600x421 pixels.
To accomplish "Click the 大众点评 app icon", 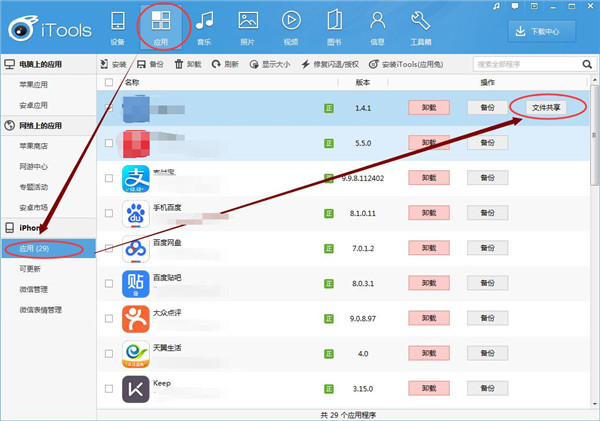I will click(x=135, y=319).
